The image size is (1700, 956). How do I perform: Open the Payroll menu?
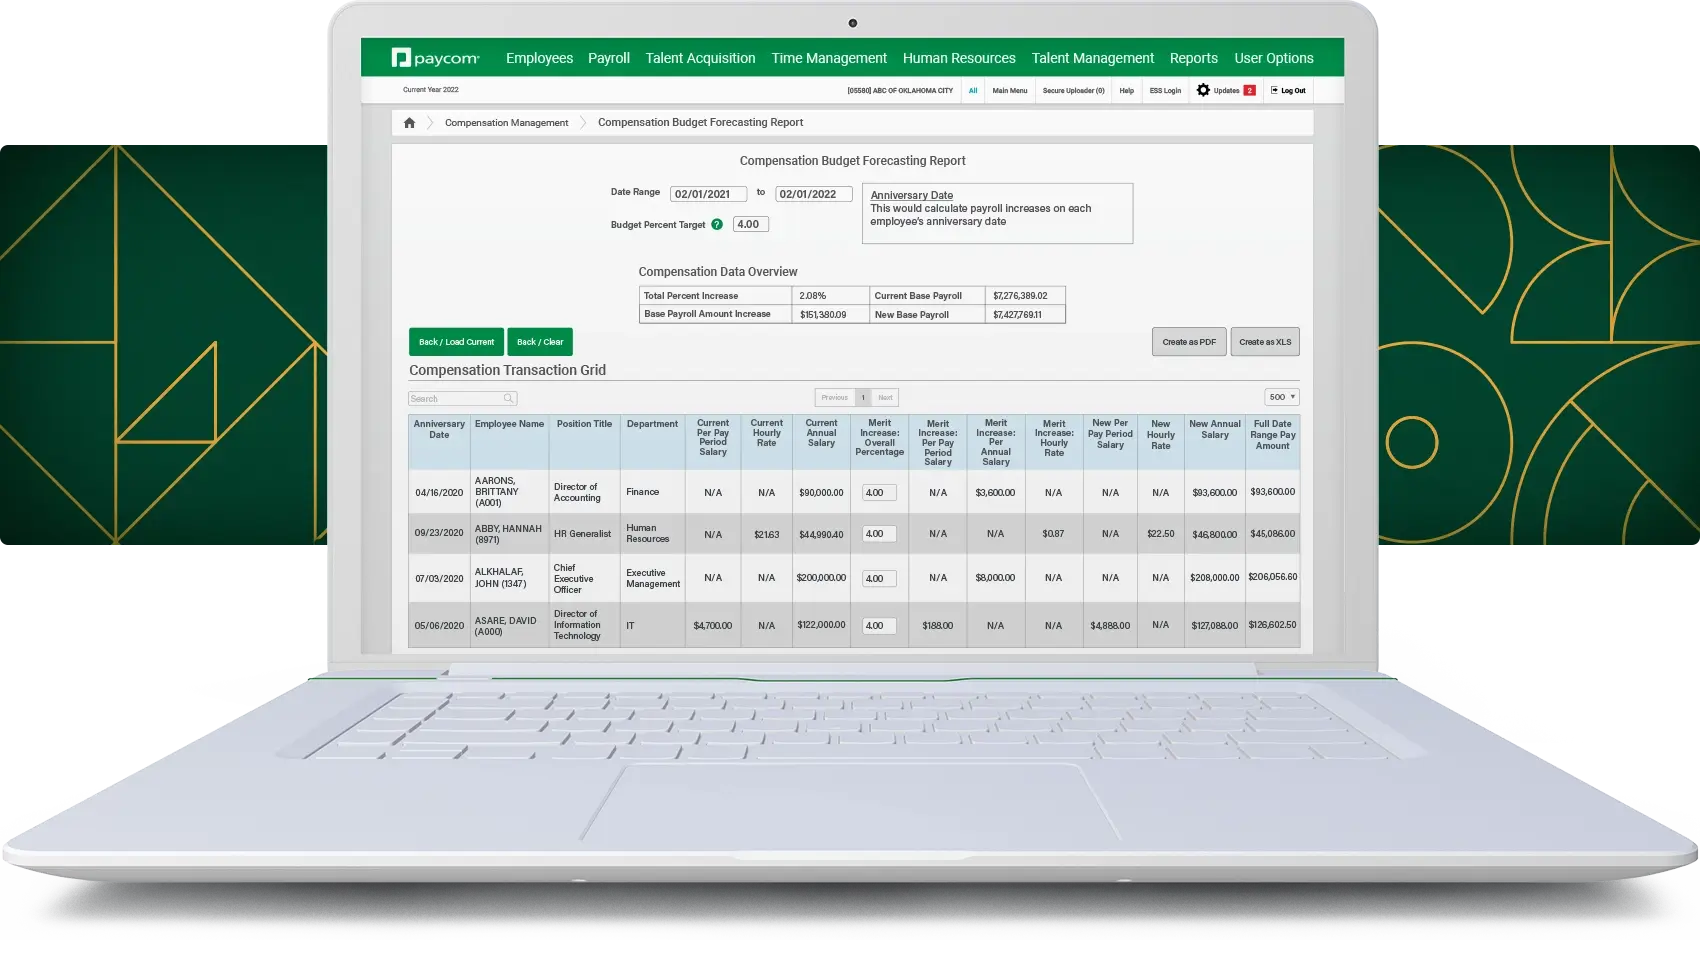point(608,58)
